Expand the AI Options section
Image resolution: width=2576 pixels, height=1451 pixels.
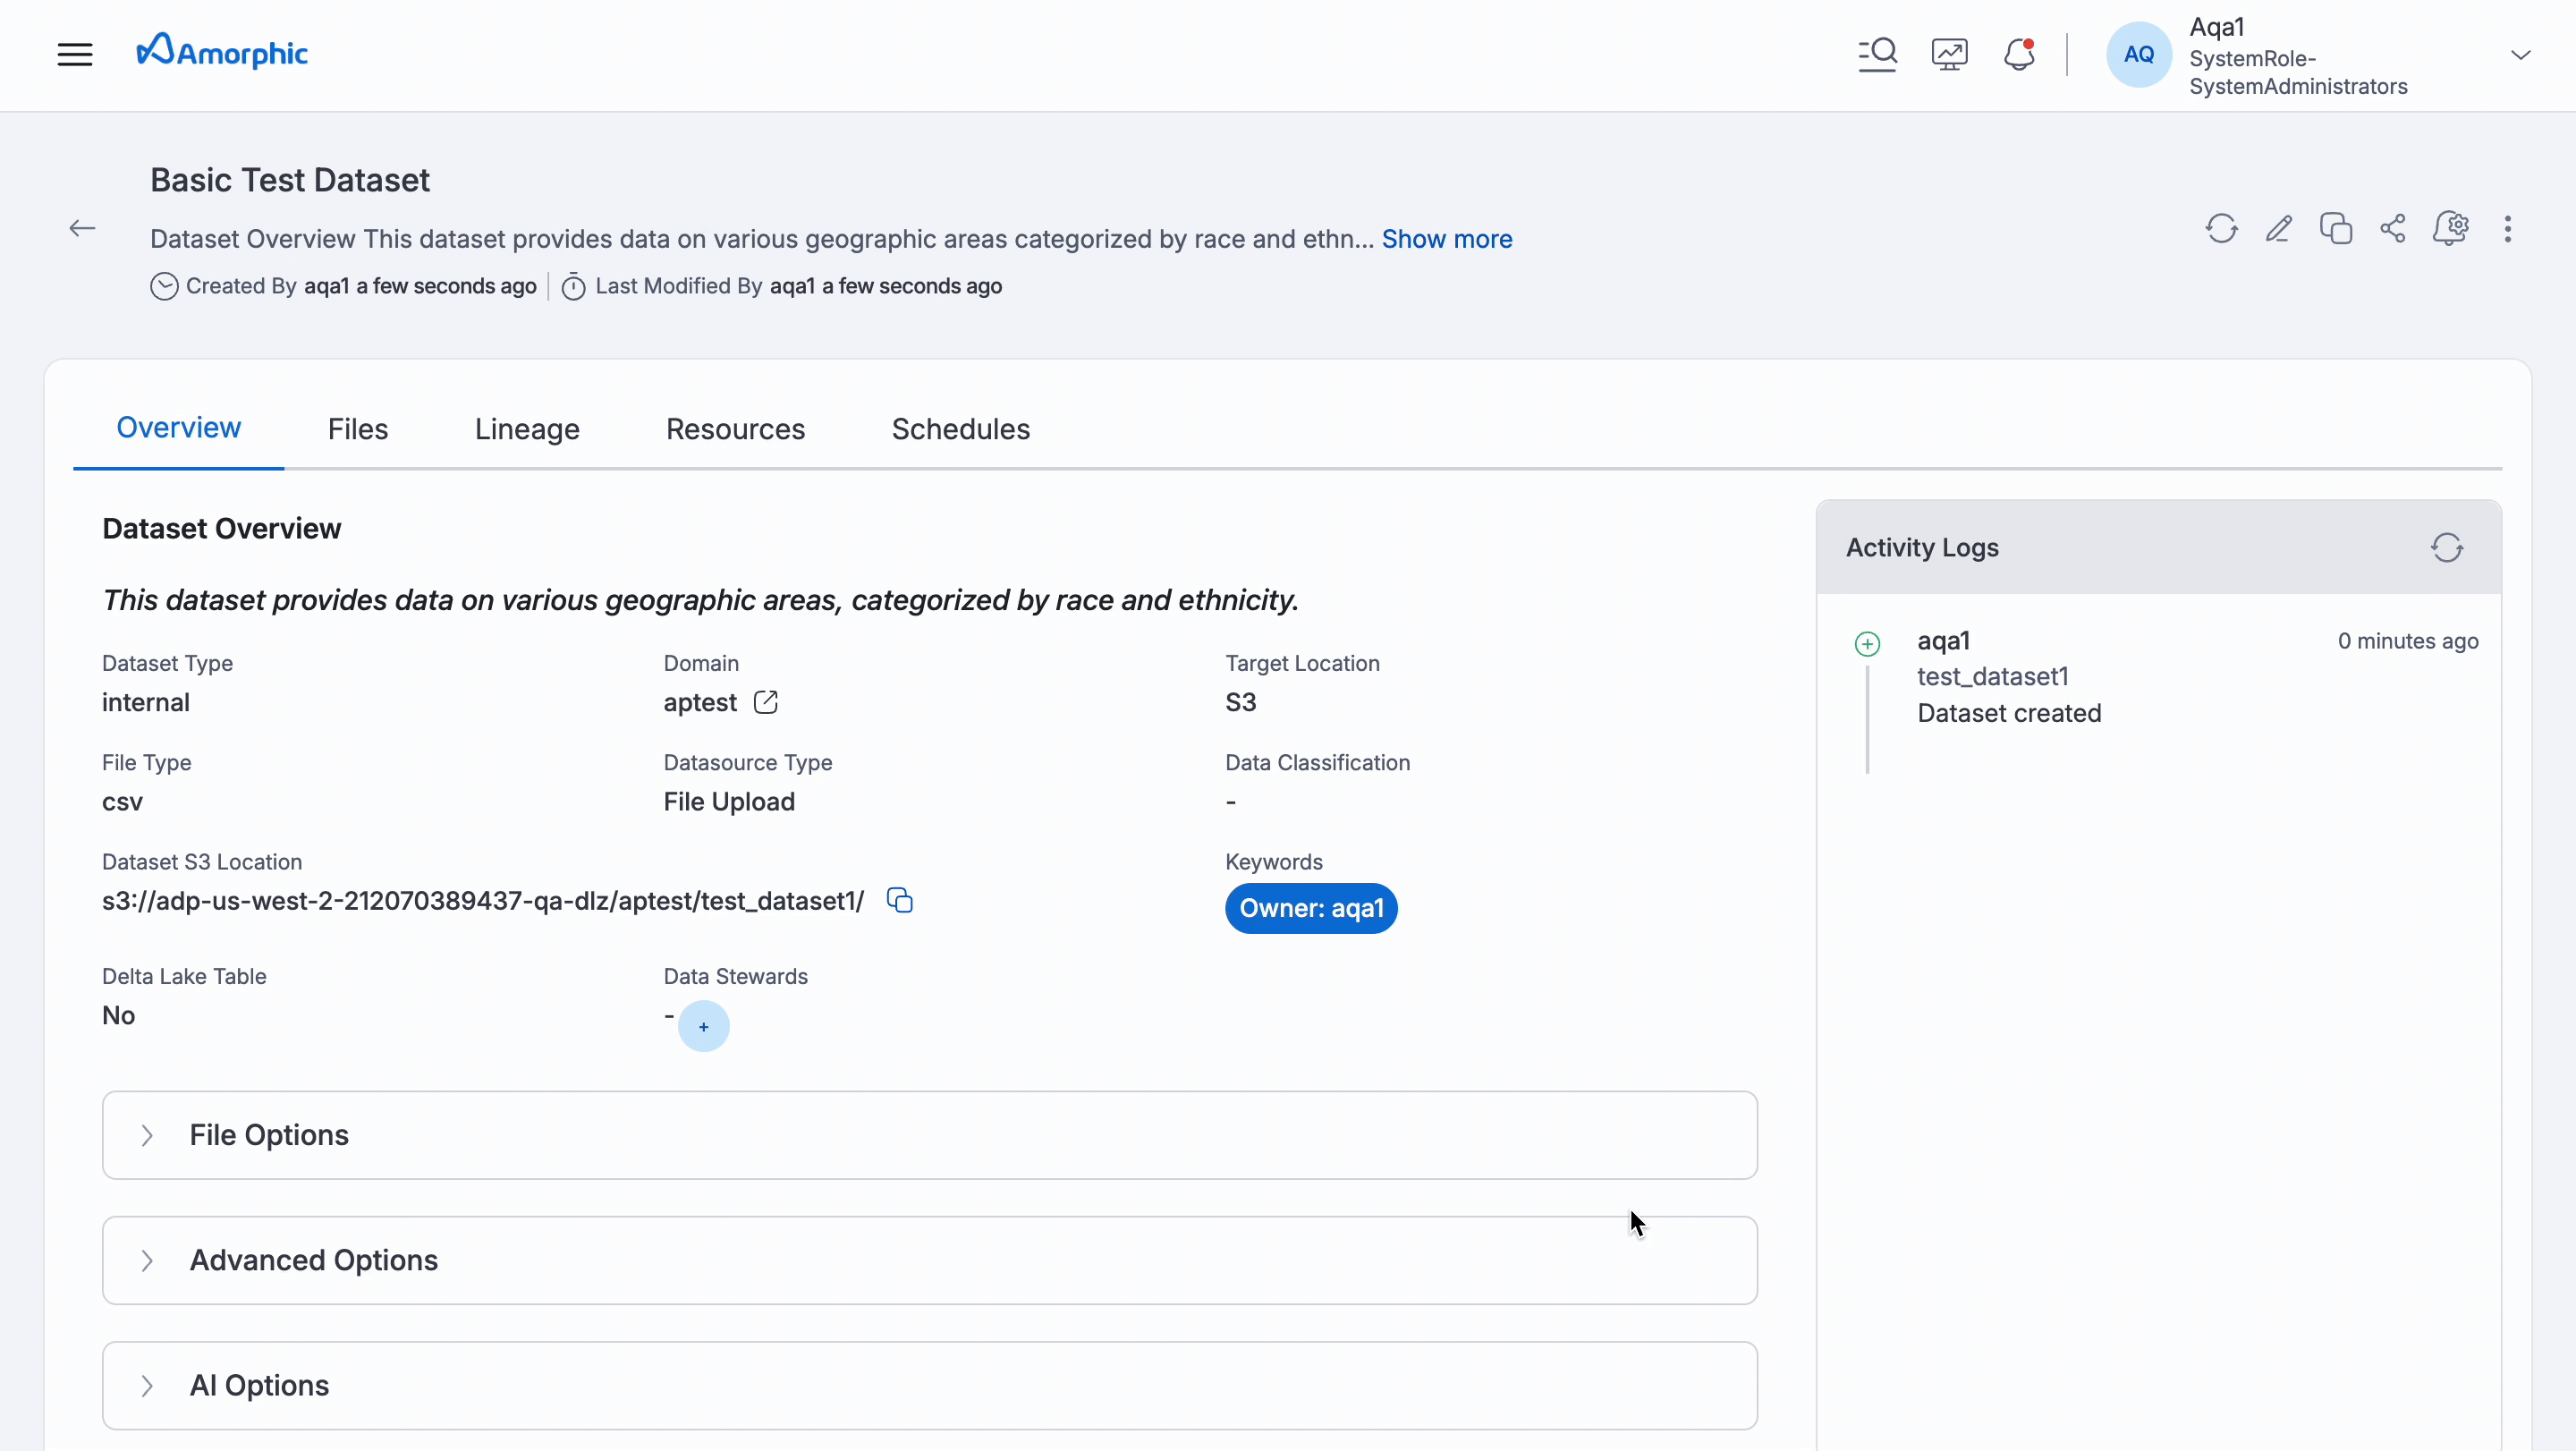pyautogui.click(x=258, y=1385)
